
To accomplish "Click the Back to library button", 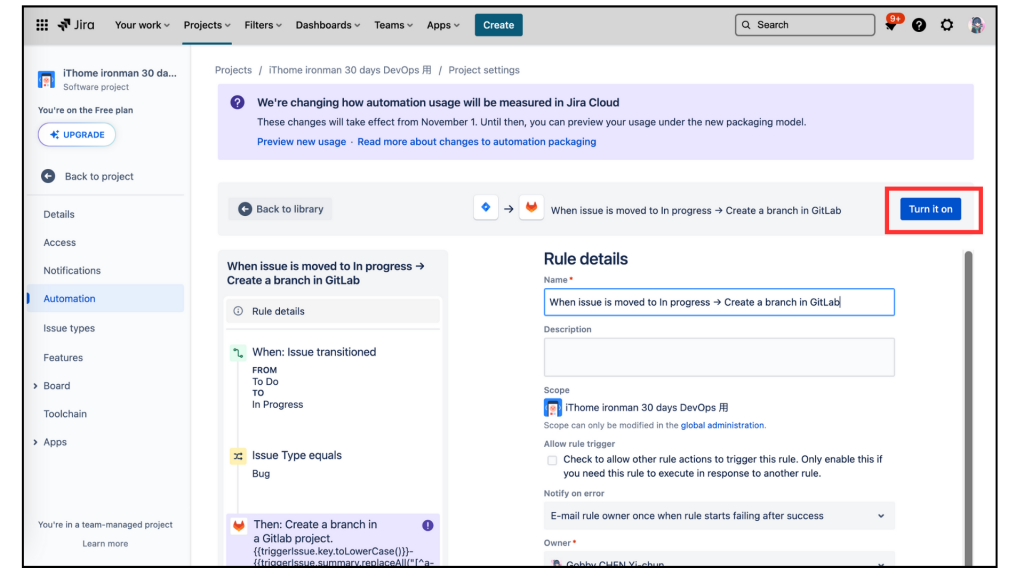I will click(280, 209).
